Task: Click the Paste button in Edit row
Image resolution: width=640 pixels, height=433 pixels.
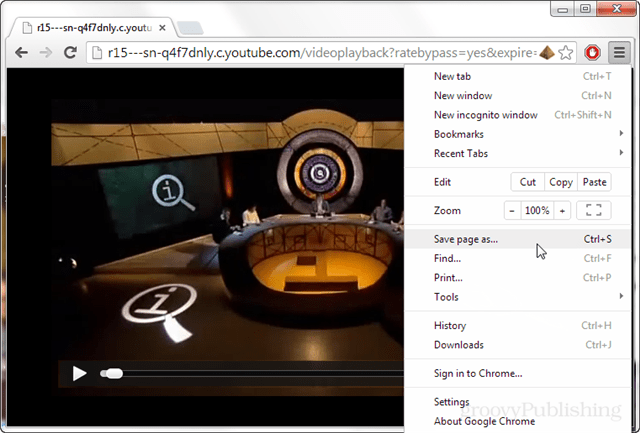Action: 594,182
